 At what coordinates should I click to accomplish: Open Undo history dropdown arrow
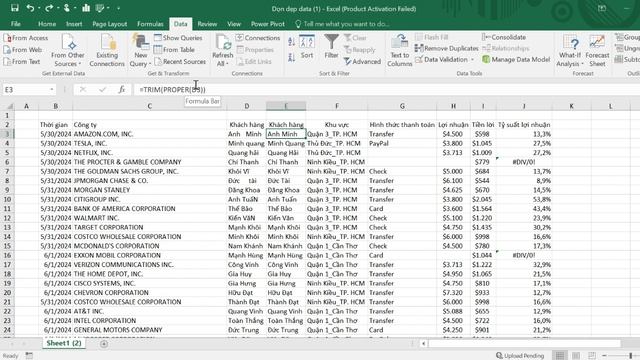tap(39, 8)
